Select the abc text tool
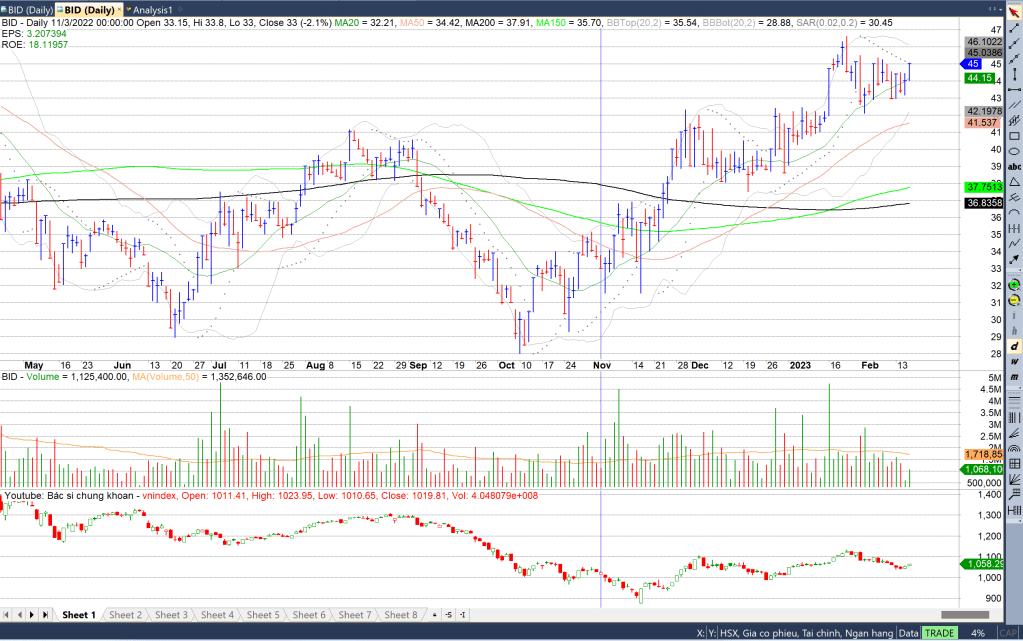 pyautogui.click(x=1014, y=166)
